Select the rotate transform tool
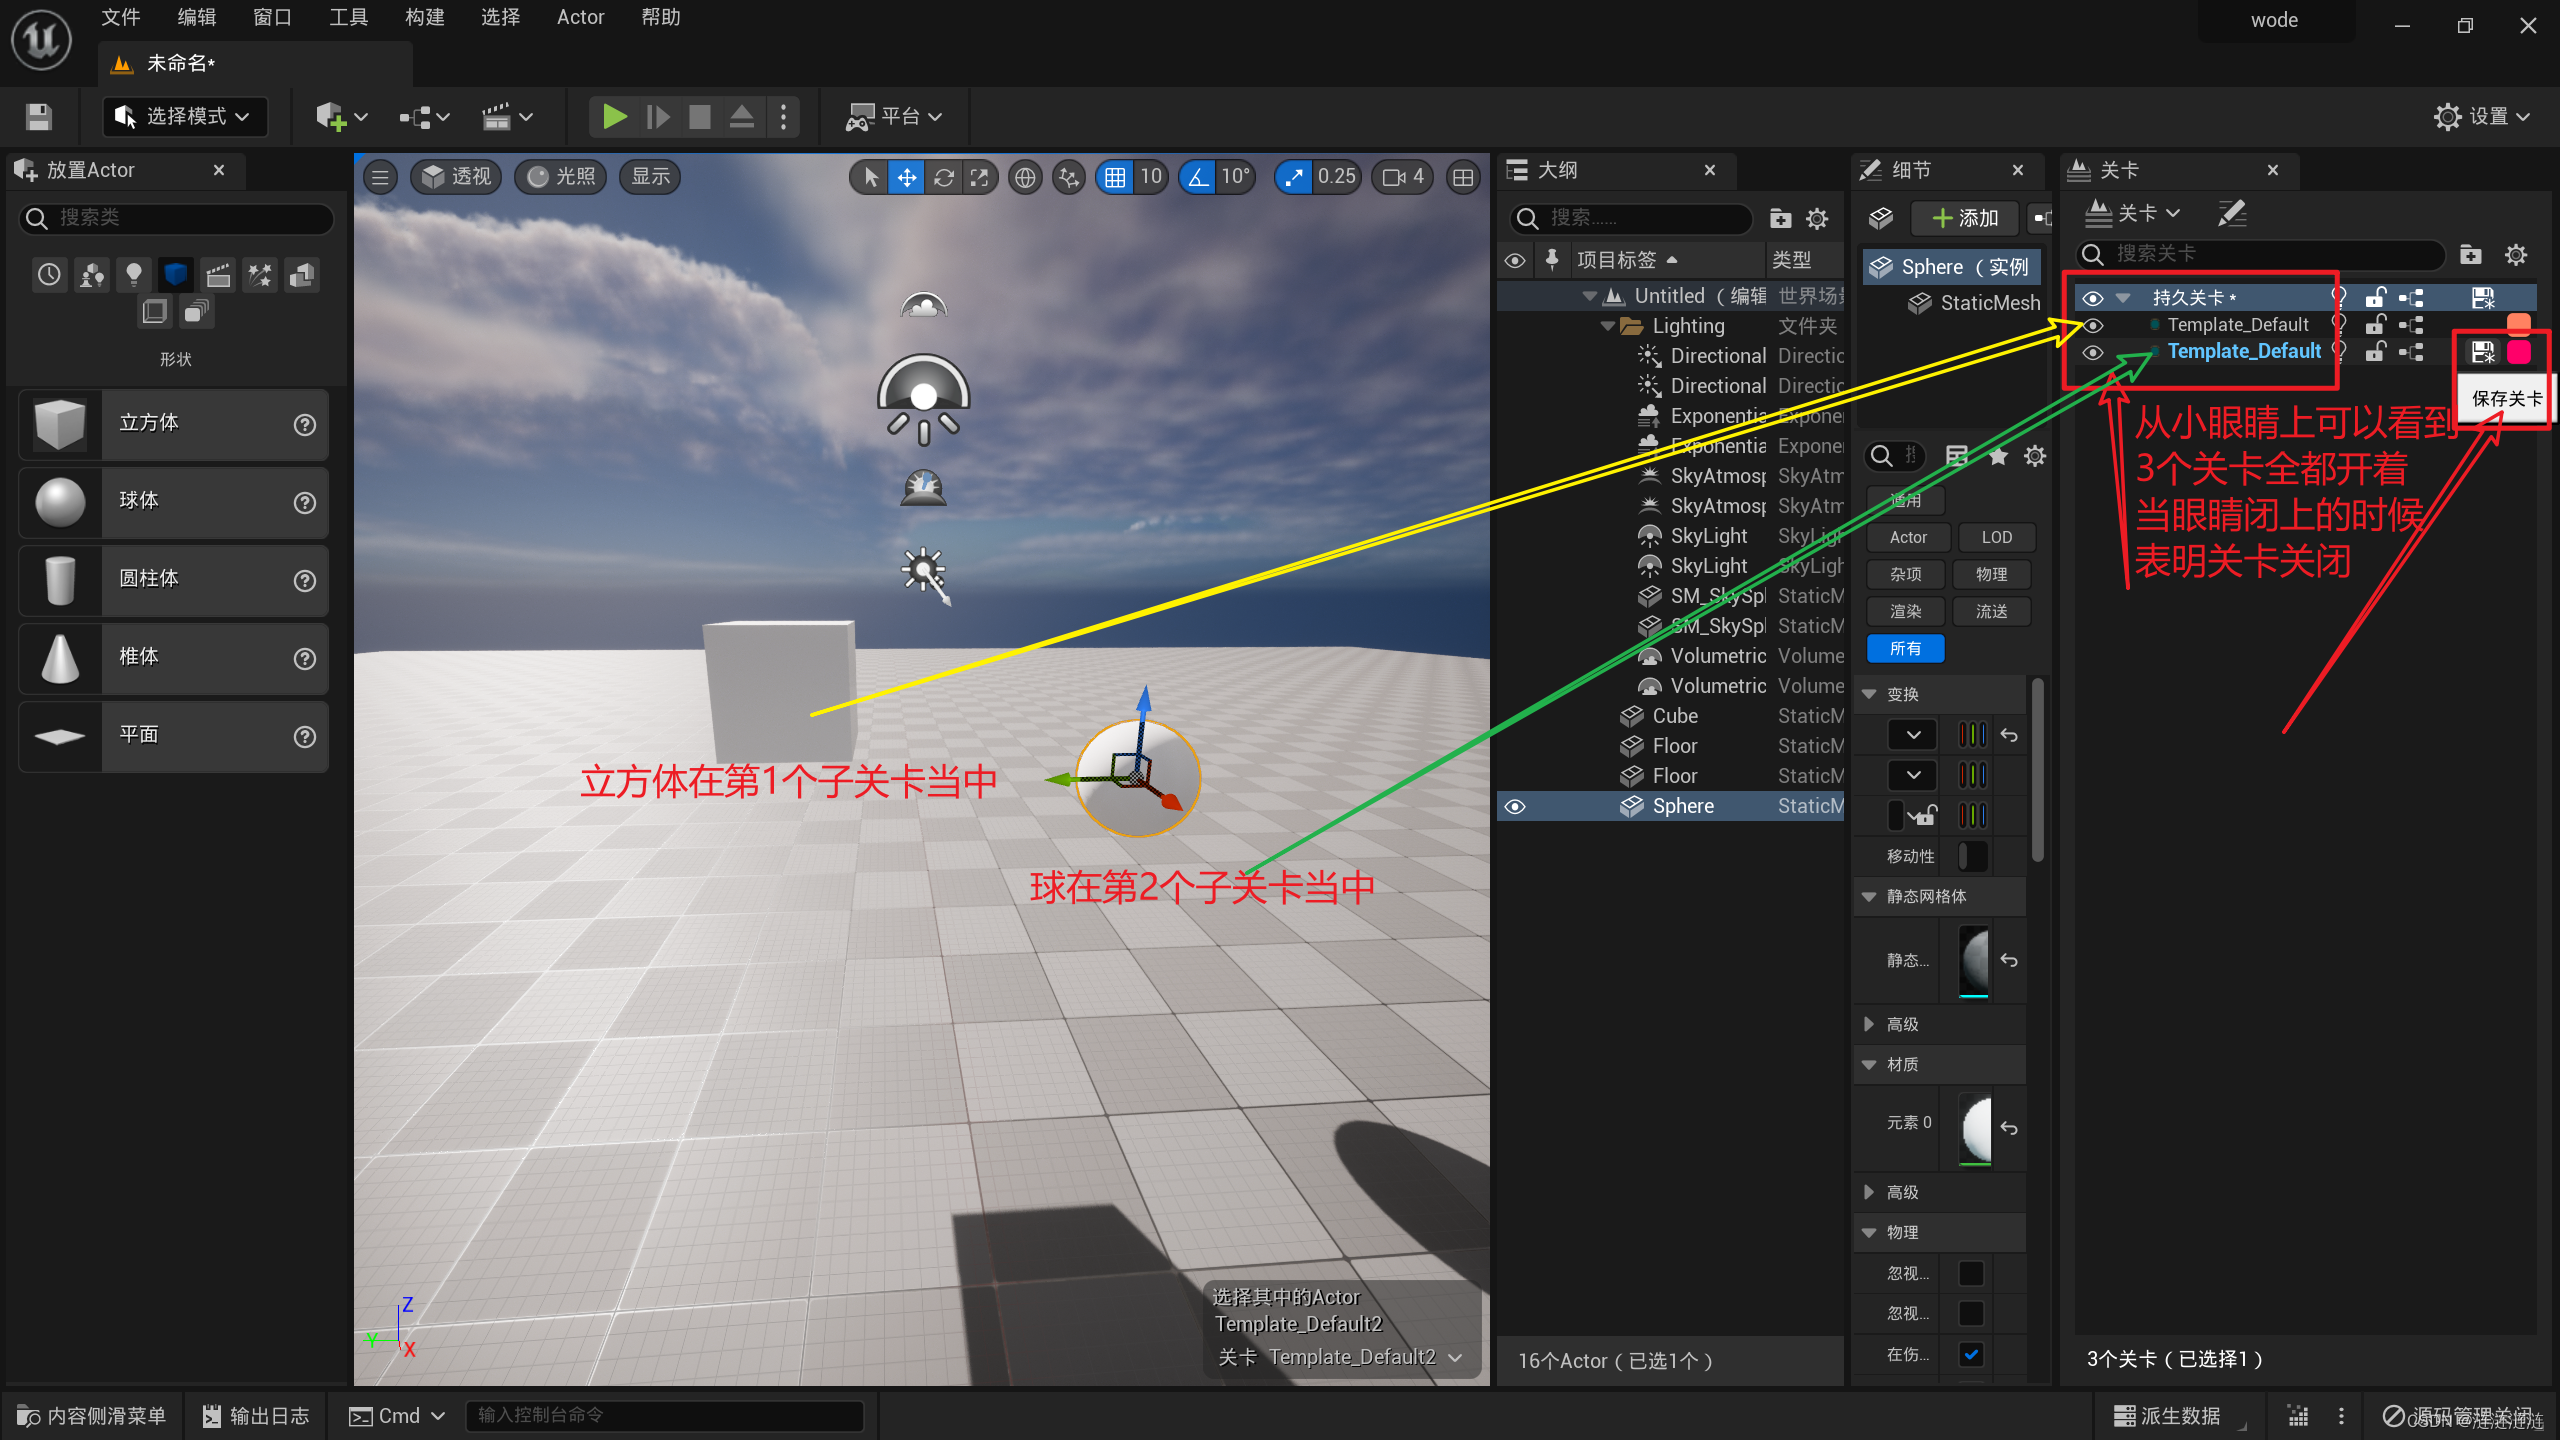This screenshot has height=1440, width=2560. [x=943, y=178]
